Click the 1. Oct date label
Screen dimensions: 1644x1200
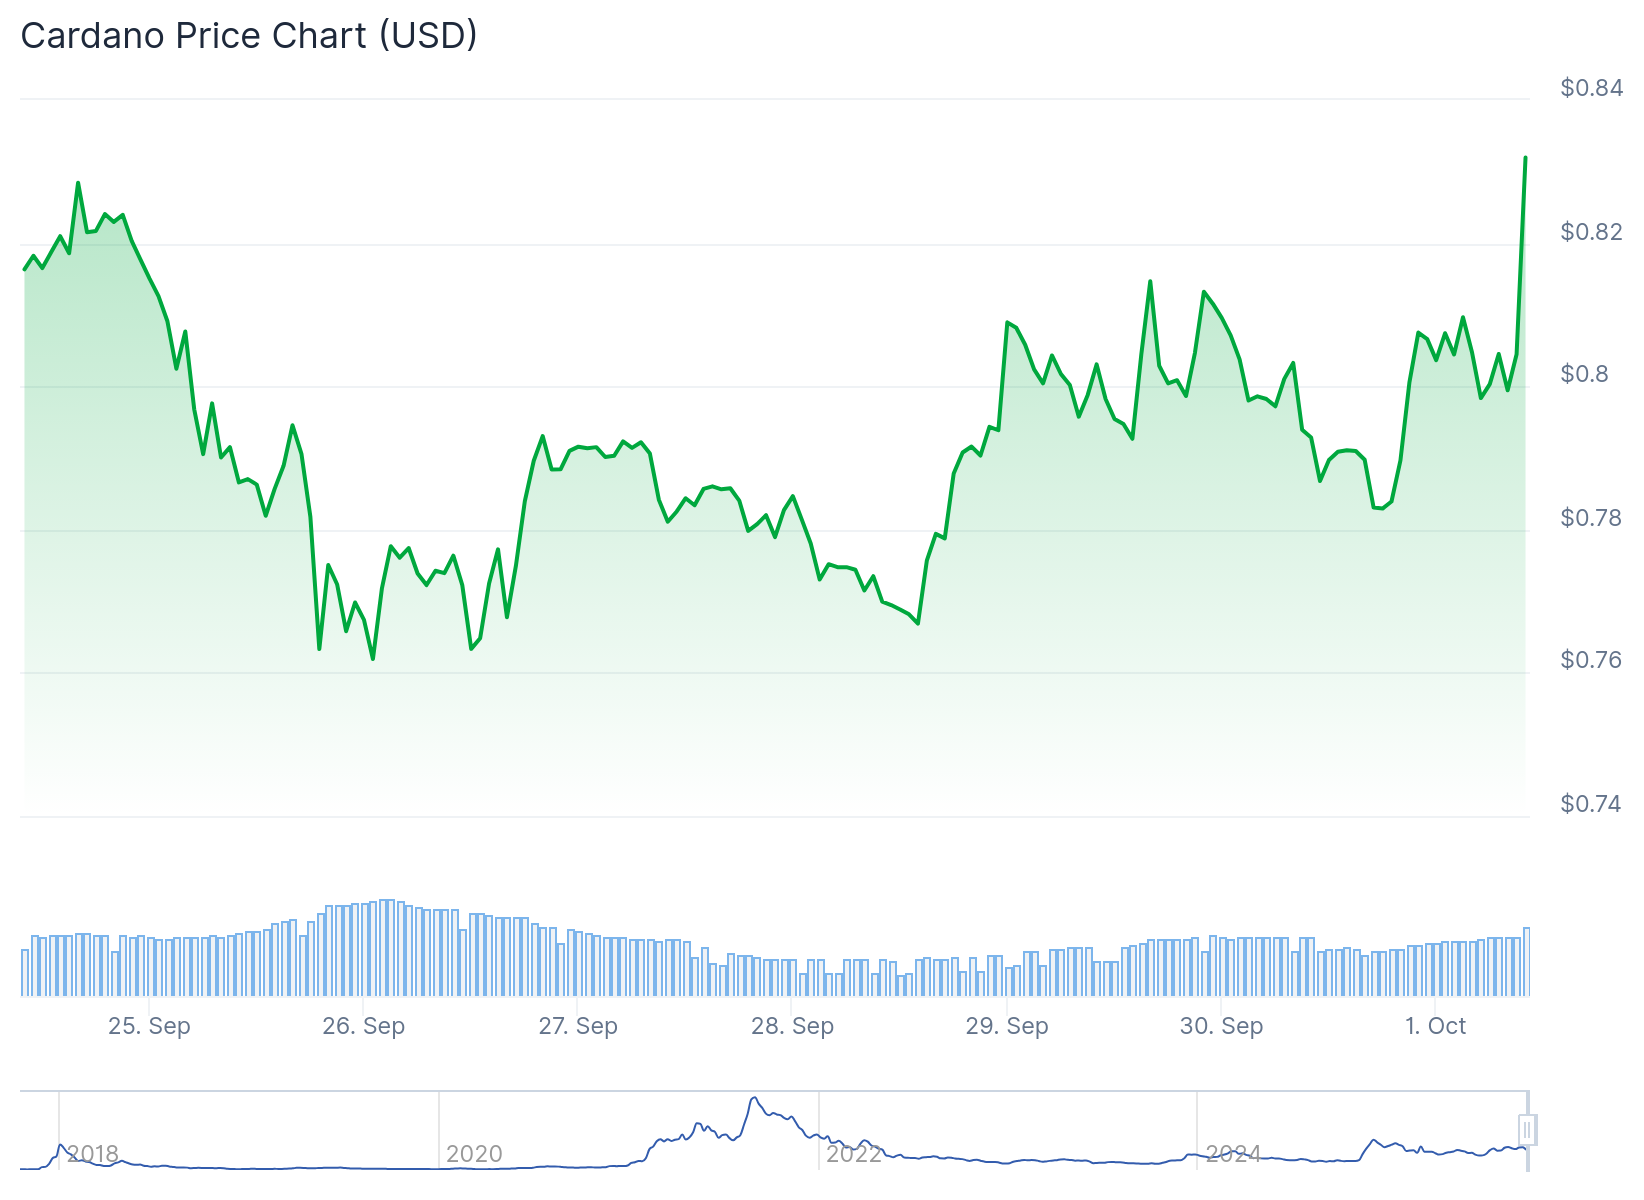coord(1435,1026)
